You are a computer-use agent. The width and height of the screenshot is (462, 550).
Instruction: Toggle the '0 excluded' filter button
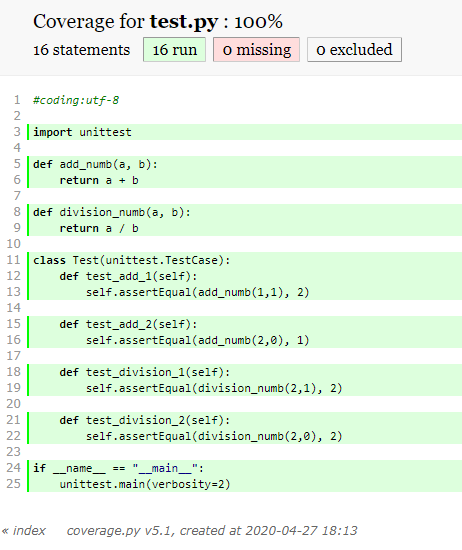pyautogui.click(x=354, y=50)
